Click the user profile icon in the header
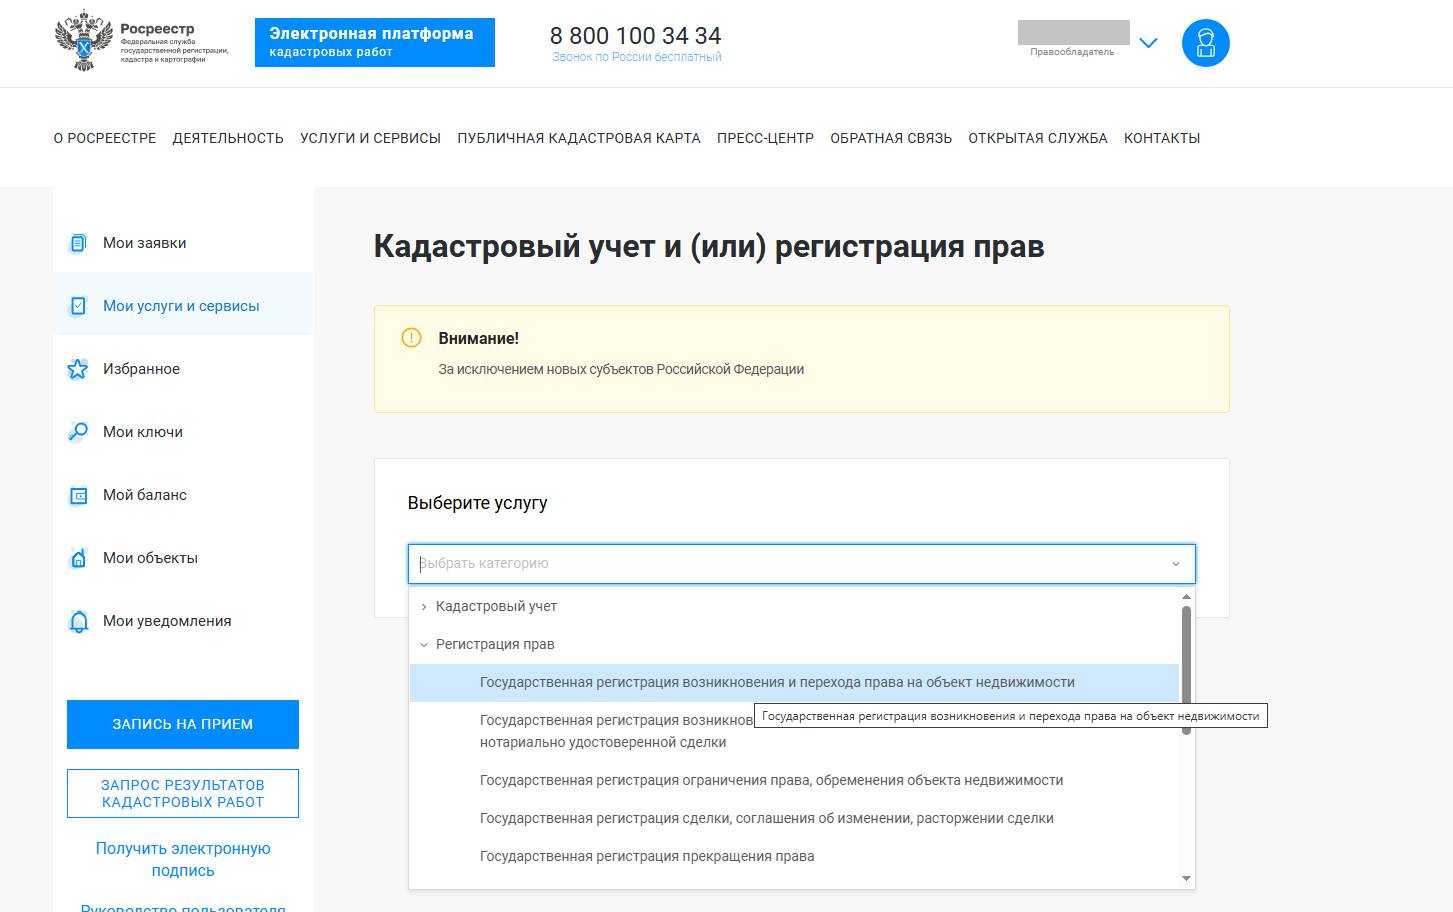1453x912 pixels. [x=1205, y=42]
